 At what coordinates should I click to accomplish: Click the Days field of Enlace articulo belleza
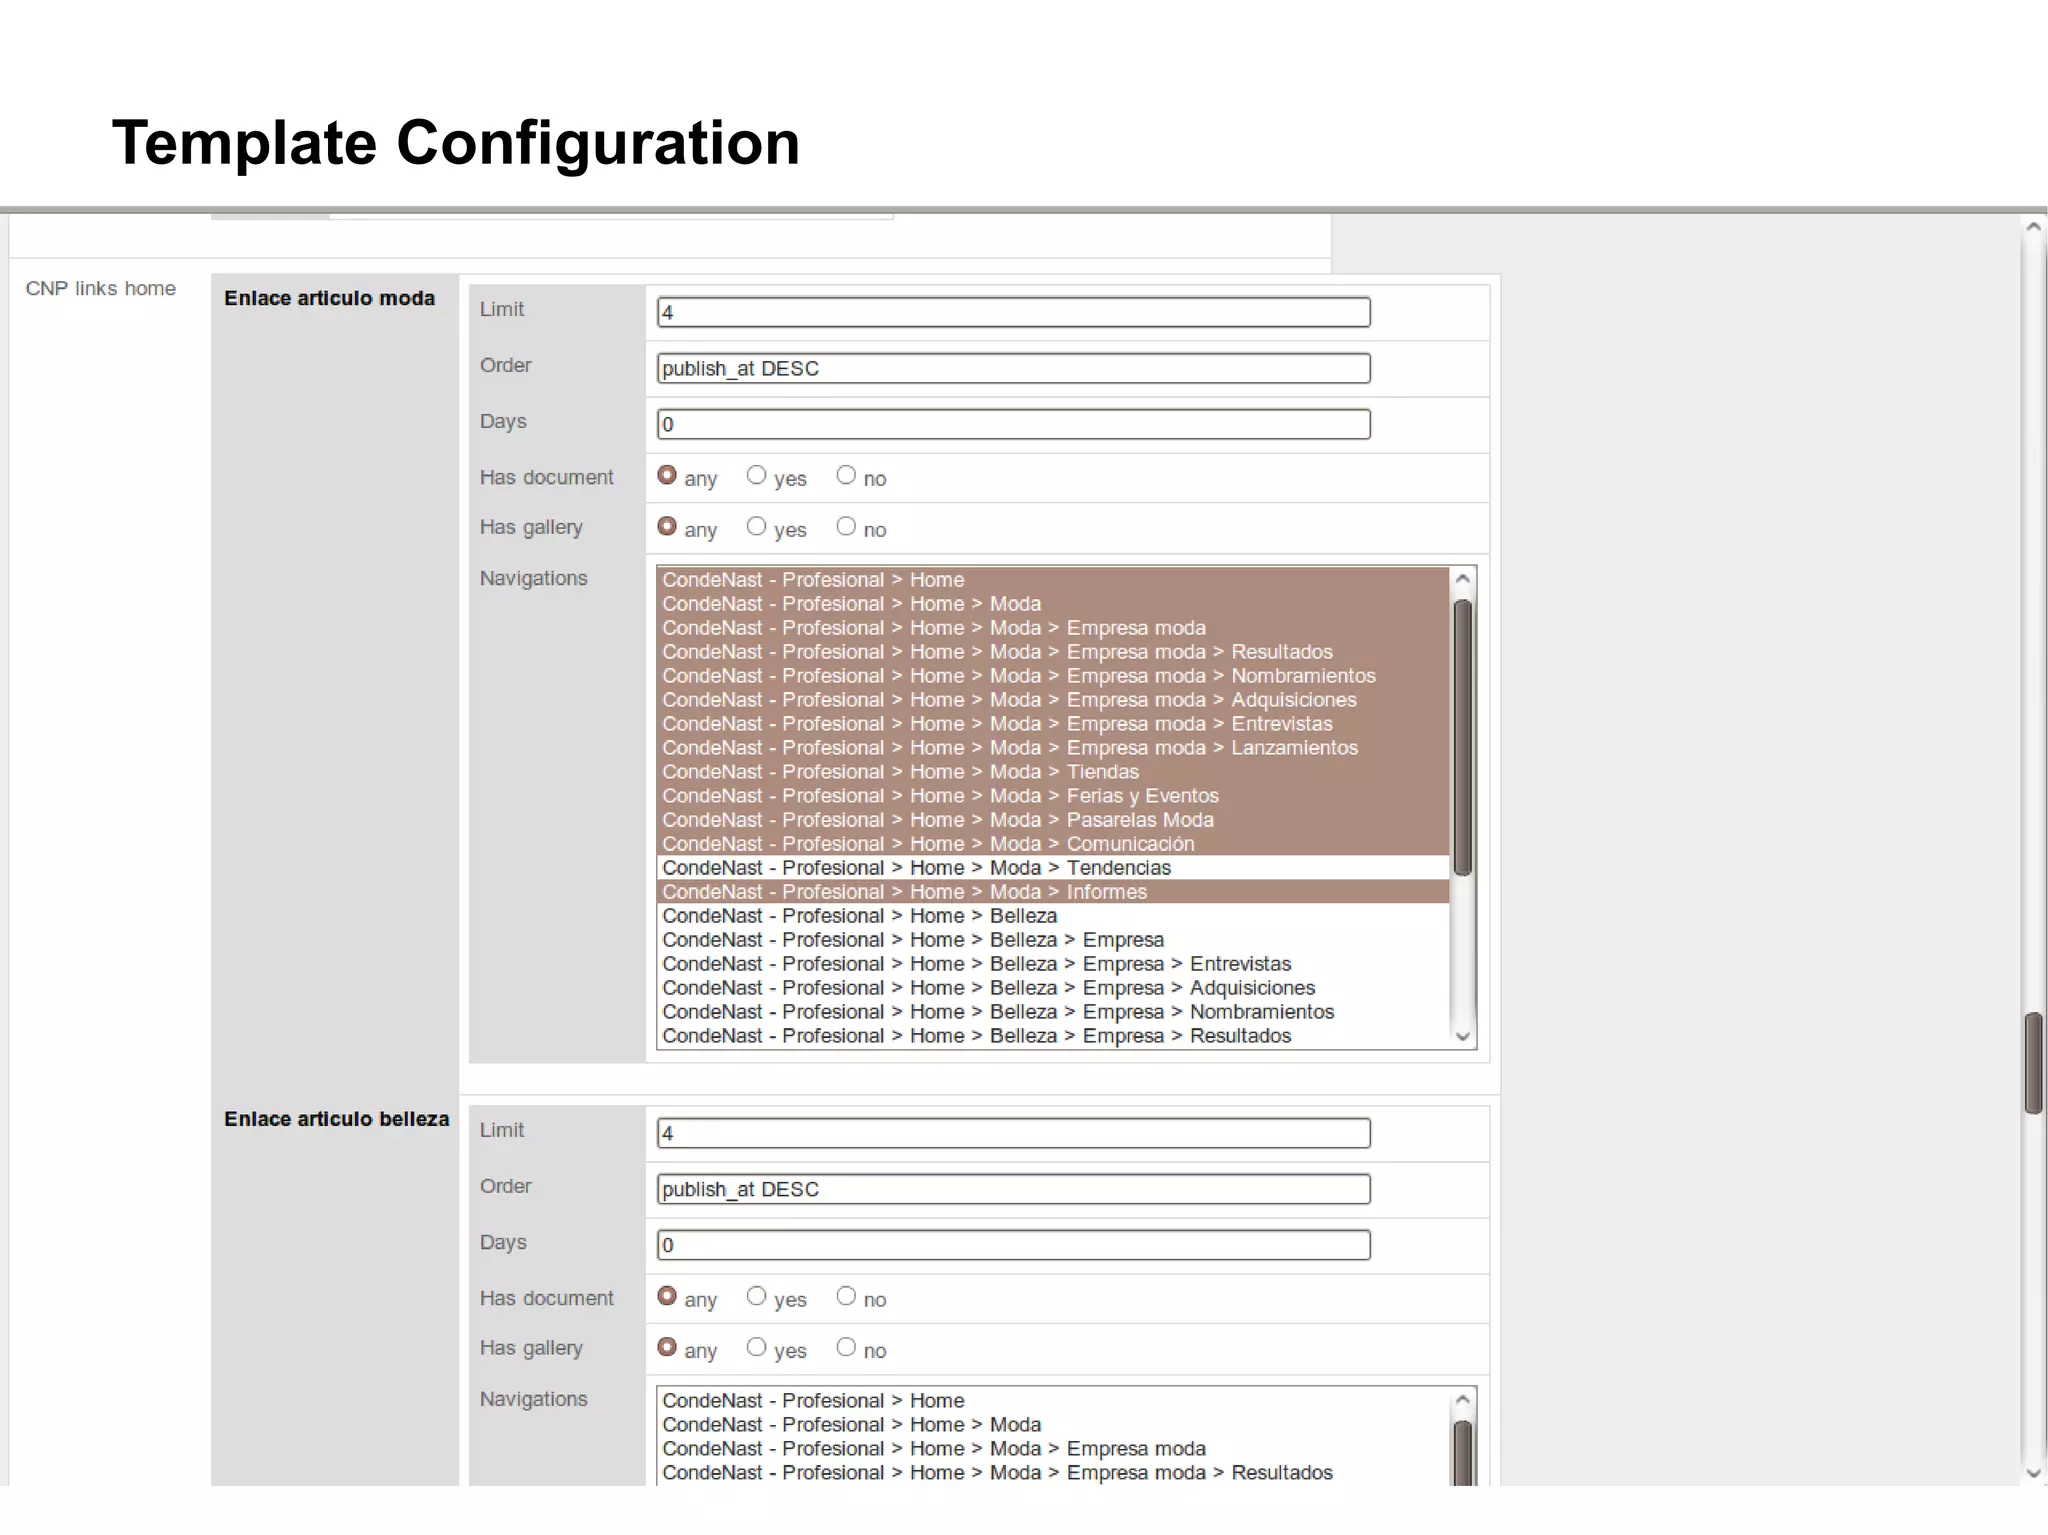(x=1013, y=1245)
